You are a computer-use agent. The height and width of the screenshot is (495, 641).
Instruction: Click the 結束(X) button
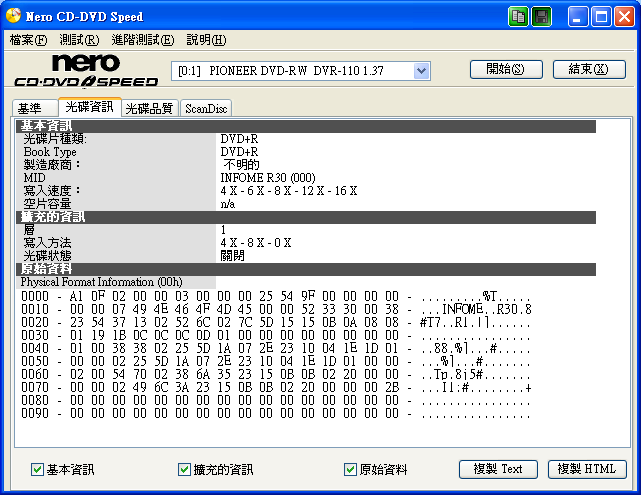[x=589, y=69]
